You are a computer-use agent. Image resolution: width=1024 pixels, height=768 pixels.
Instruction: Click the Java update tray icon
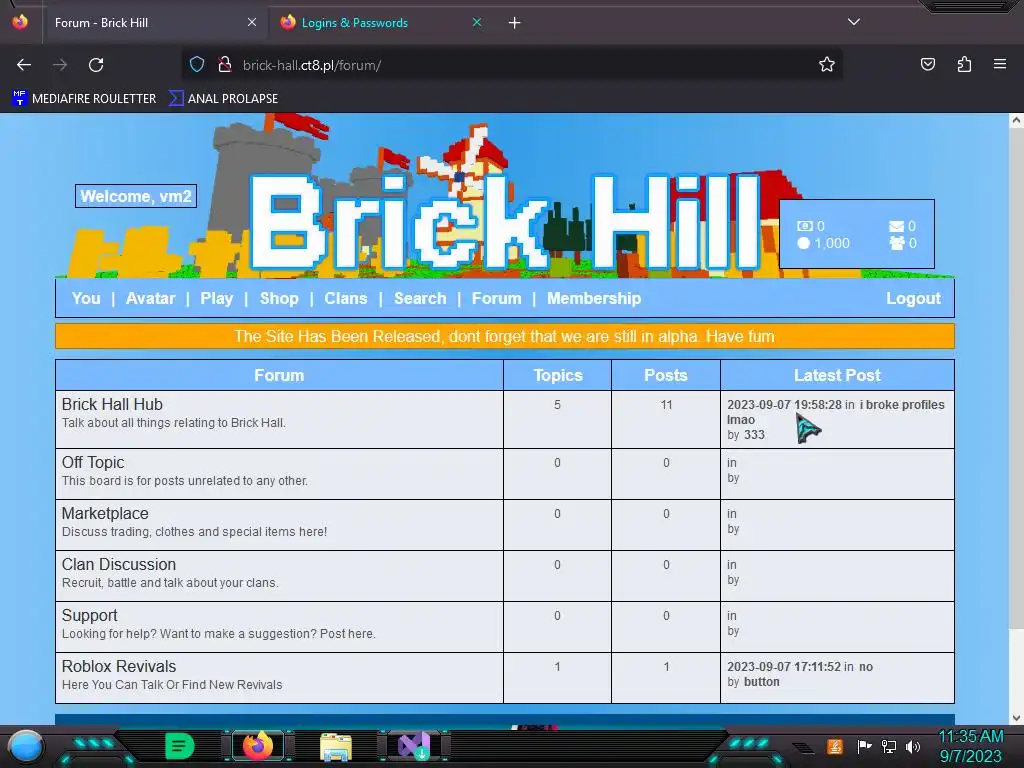[x=835, y=746]
